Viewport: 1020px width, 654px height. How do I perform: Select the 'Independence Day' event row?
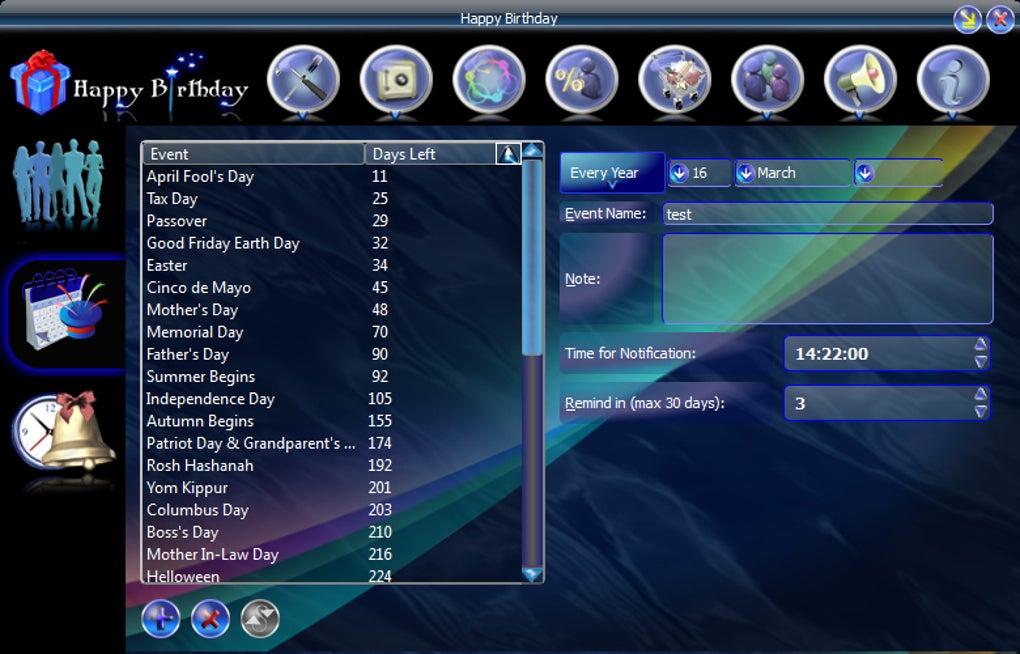(x=332, y=398)
